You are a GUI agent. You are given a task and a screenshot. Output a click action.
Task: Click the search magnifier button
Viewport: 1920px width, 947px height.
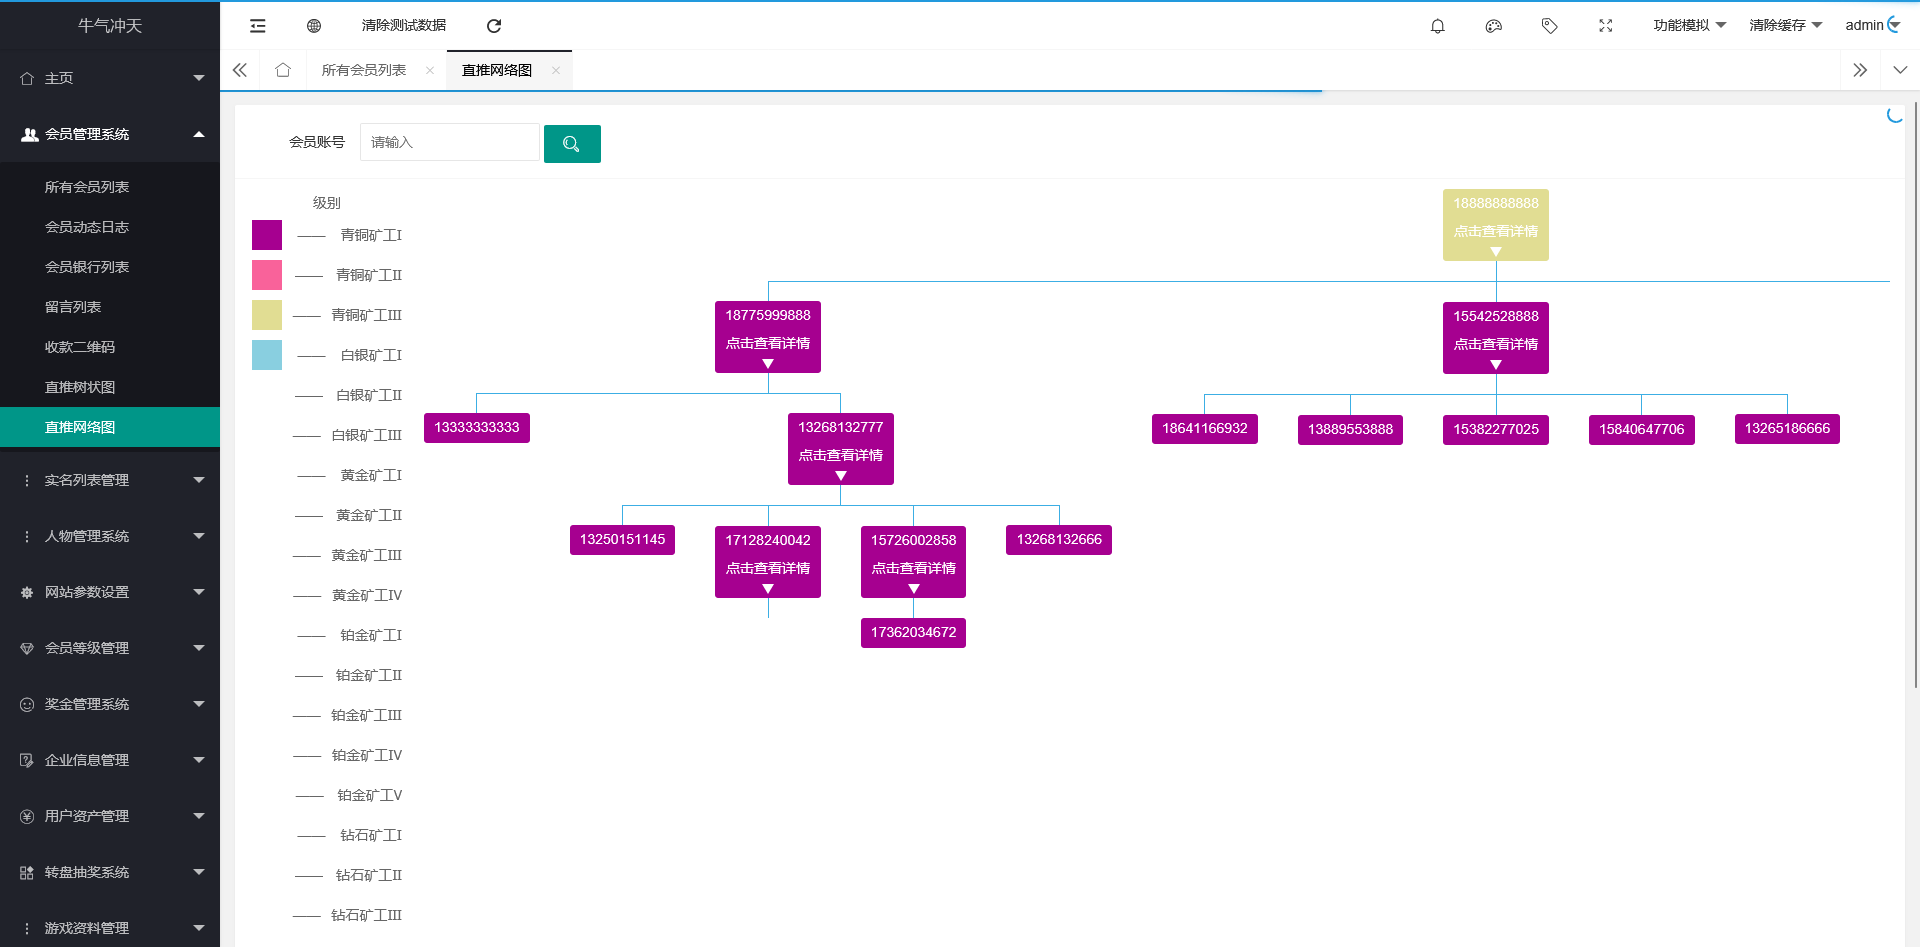pos(572,144)
